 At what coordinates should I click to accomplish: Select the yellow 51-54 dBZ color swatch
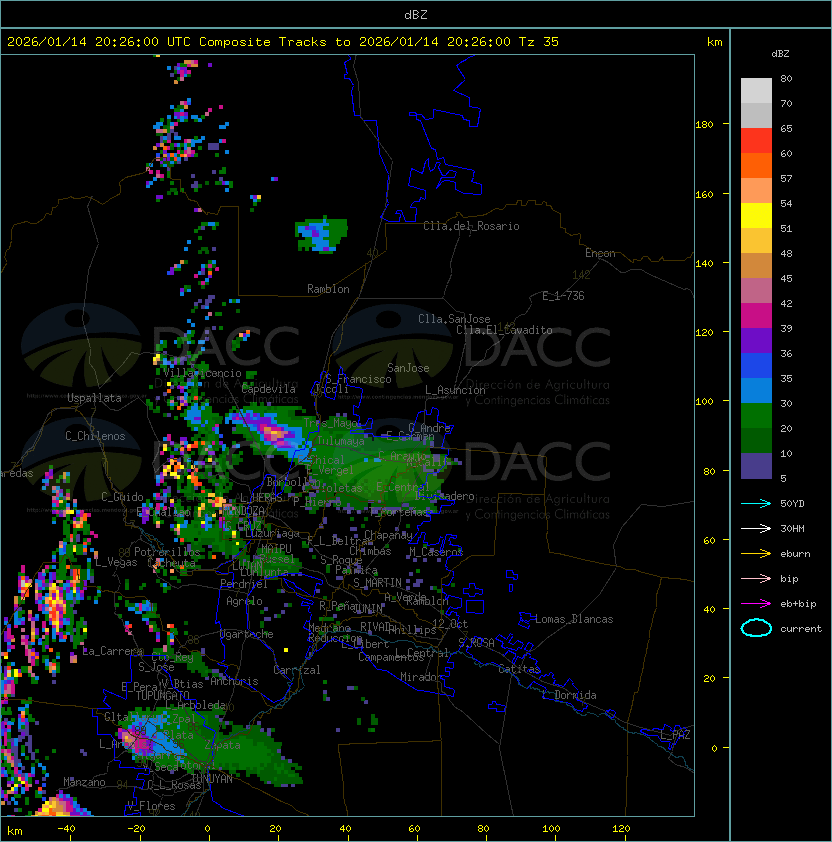[756, 215]
